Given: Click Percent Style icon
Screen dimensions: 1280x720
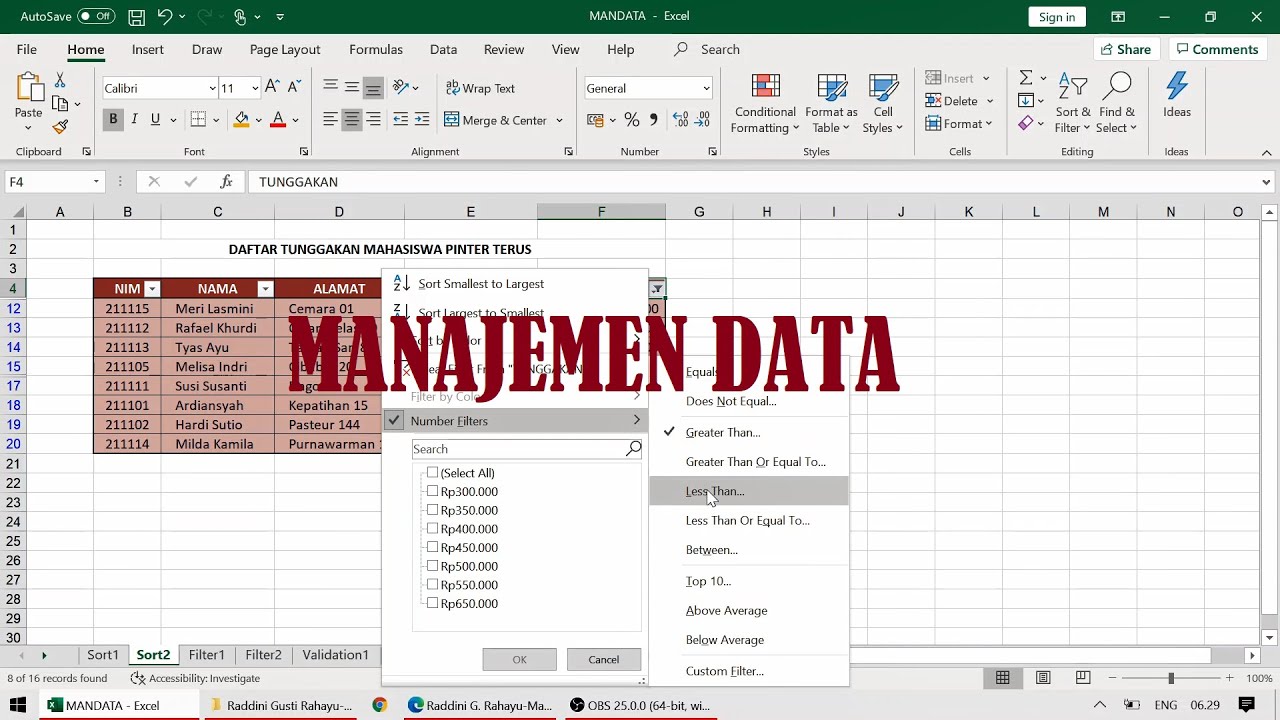Looking at the screenshot, I should [631, 120].
